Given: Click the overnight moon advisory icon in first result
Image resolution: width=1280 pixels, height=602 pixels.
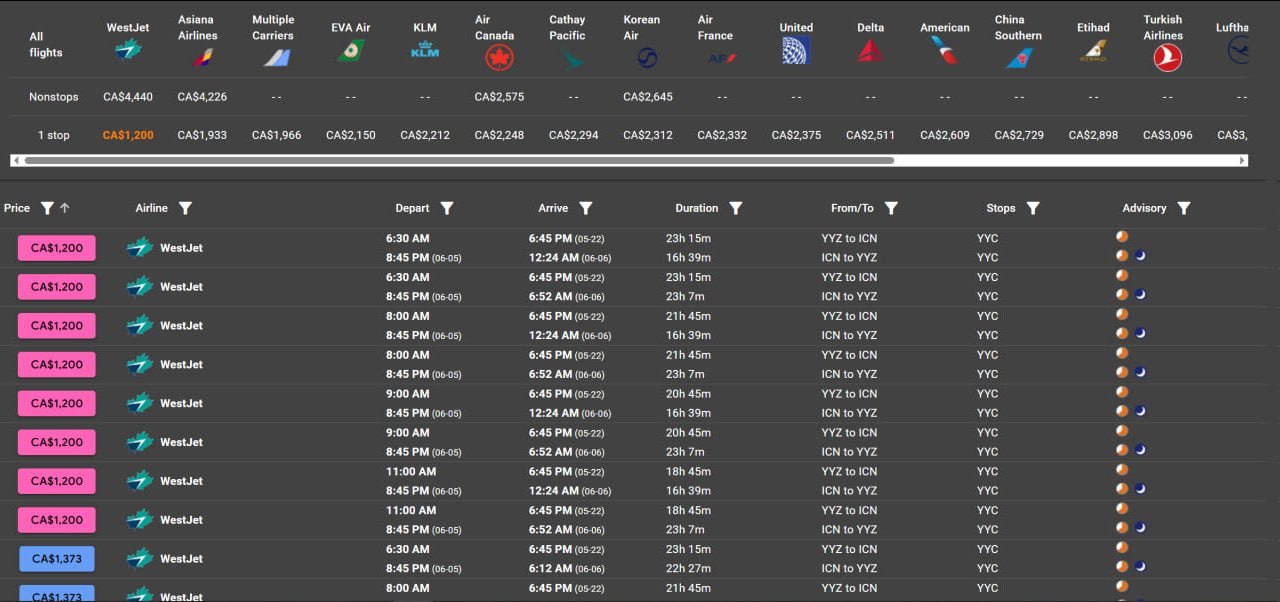Looking at the screenshot, I should click(x=1140, y=256).
